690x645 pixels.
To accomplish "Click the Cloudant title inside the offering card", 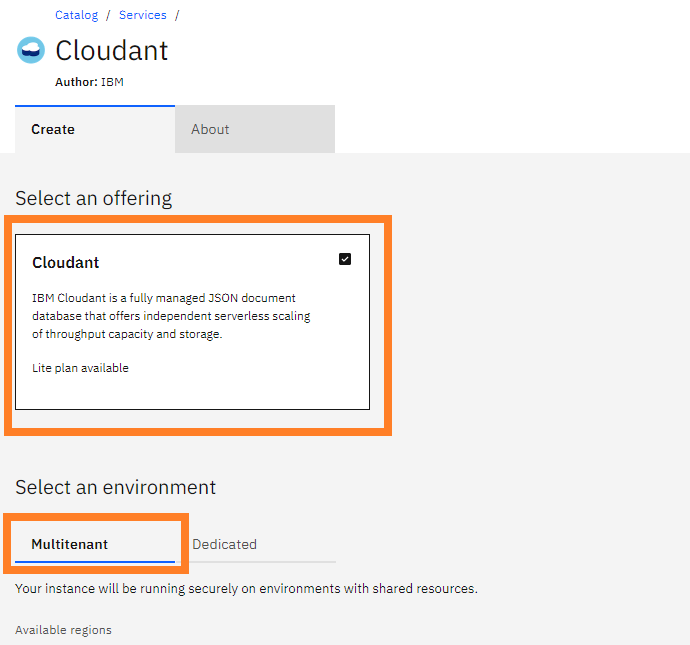I will click(x=66, y=263).
